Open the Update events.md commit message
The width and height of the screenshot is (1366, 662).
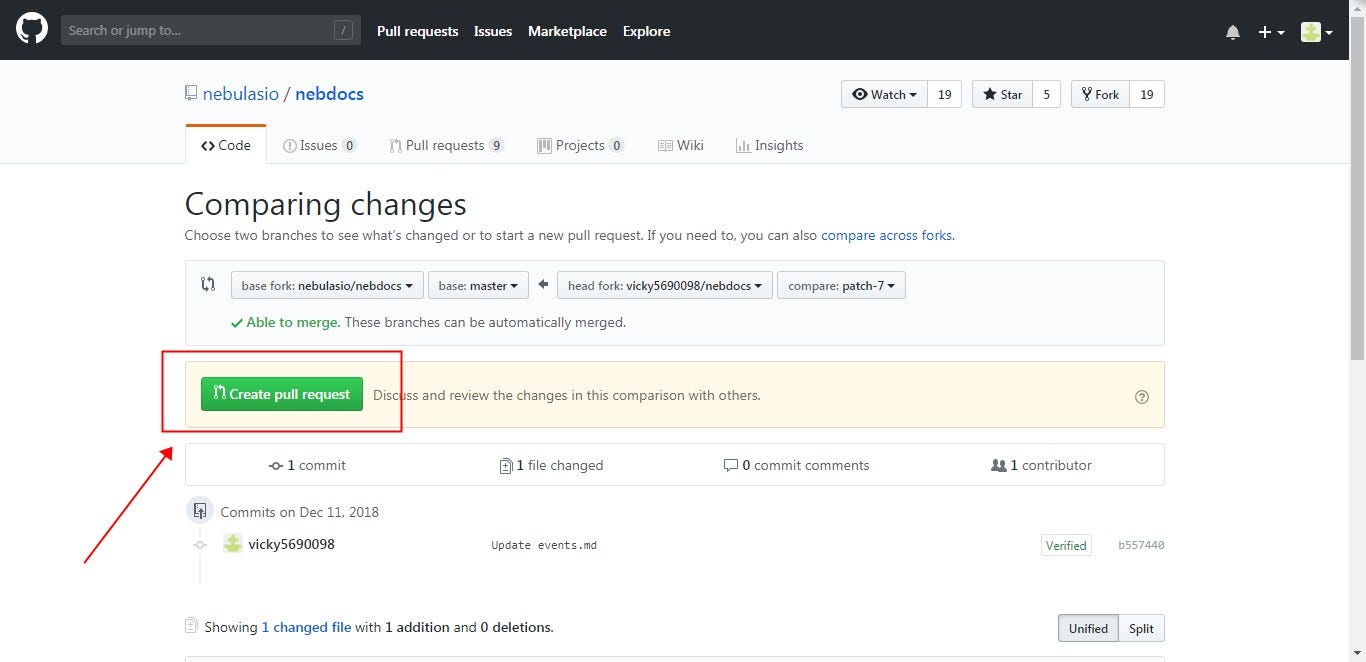coord(544,545)
